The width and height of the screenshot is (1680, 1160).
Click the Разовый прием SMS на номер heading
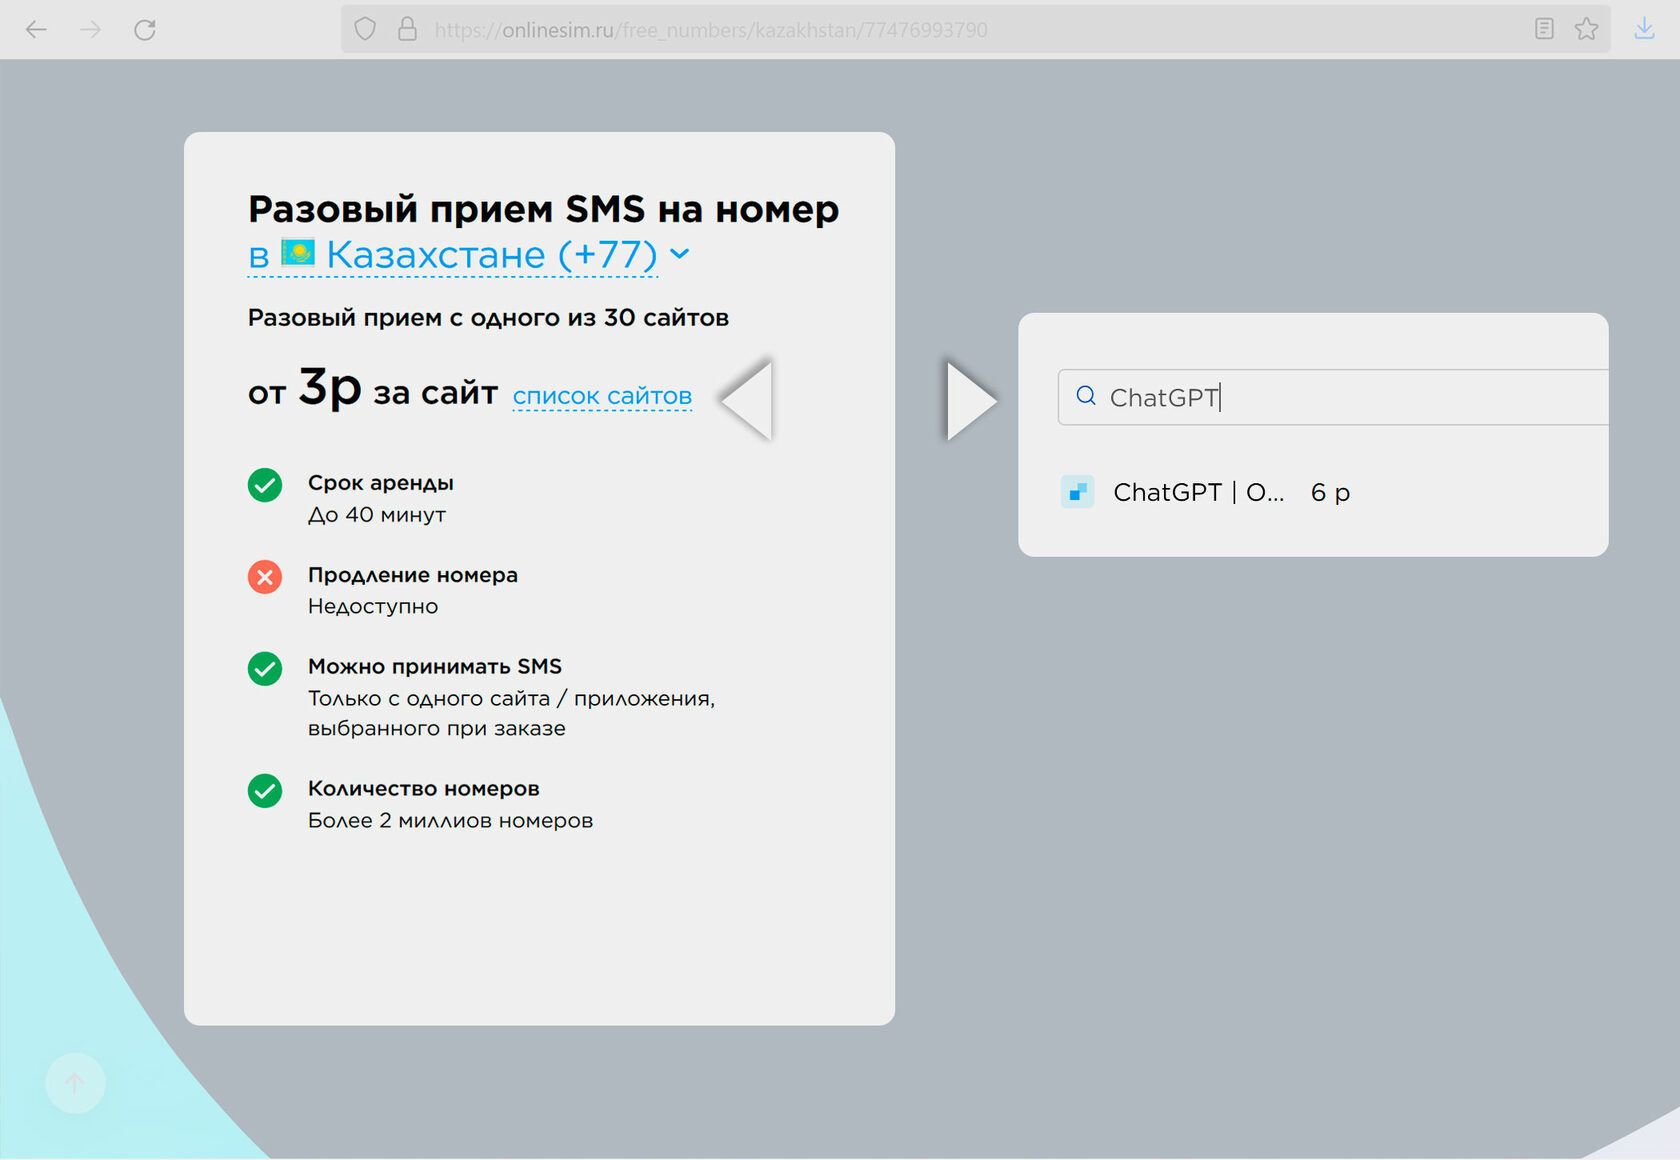[543, 209]
